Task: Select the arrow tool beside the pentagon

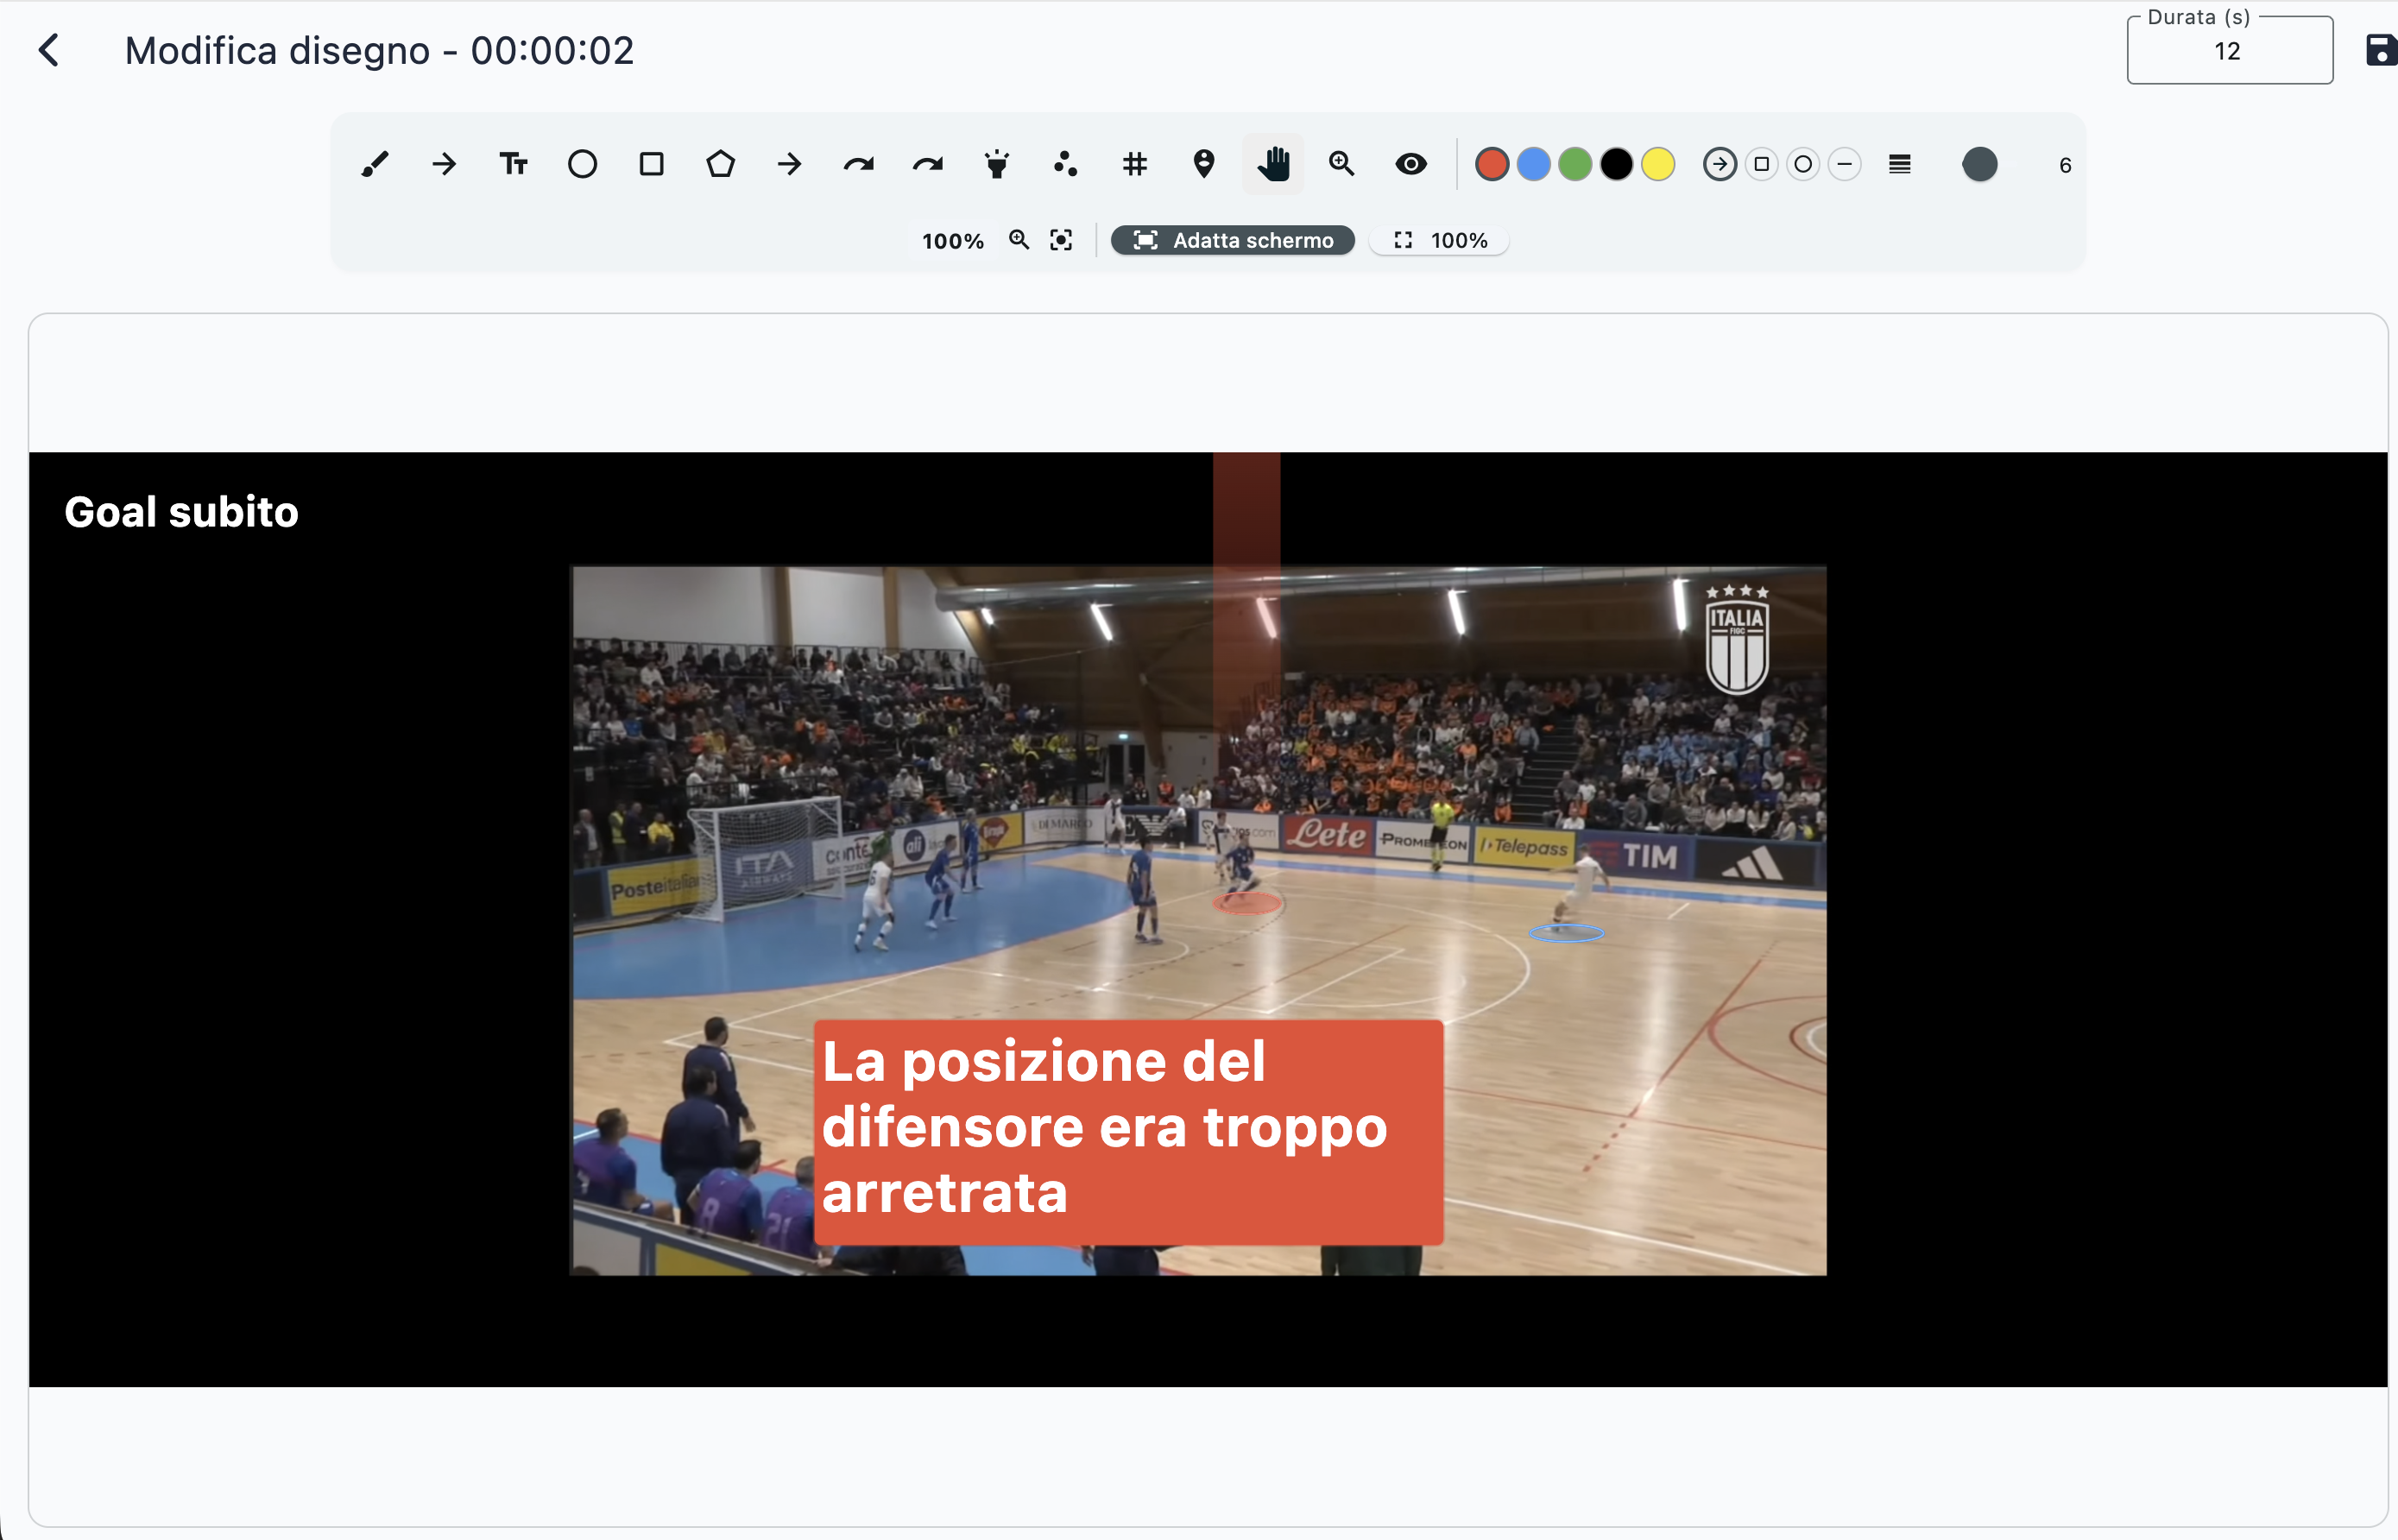Action: [x=789, y=164]
